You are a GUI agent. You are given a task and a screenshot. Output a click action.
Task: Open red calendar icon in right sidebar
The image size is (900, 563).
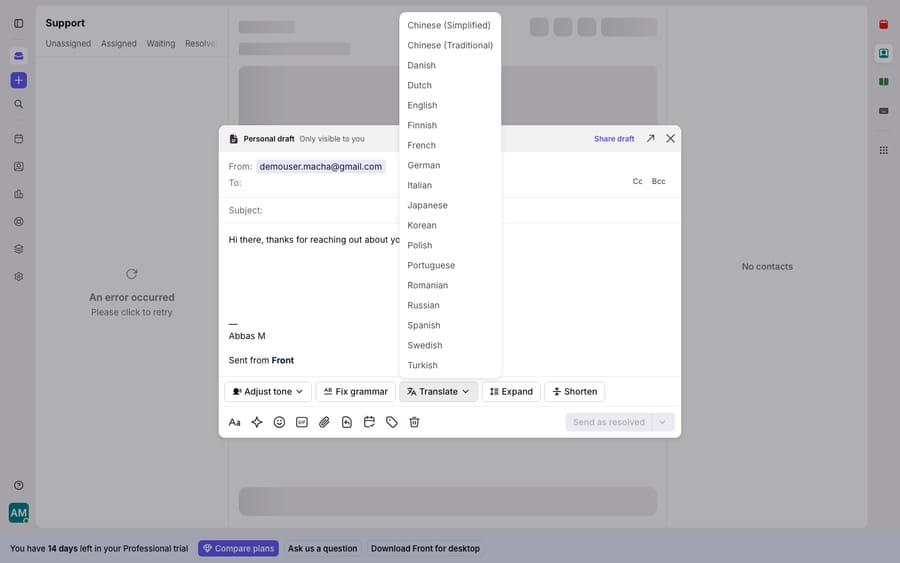884,24
